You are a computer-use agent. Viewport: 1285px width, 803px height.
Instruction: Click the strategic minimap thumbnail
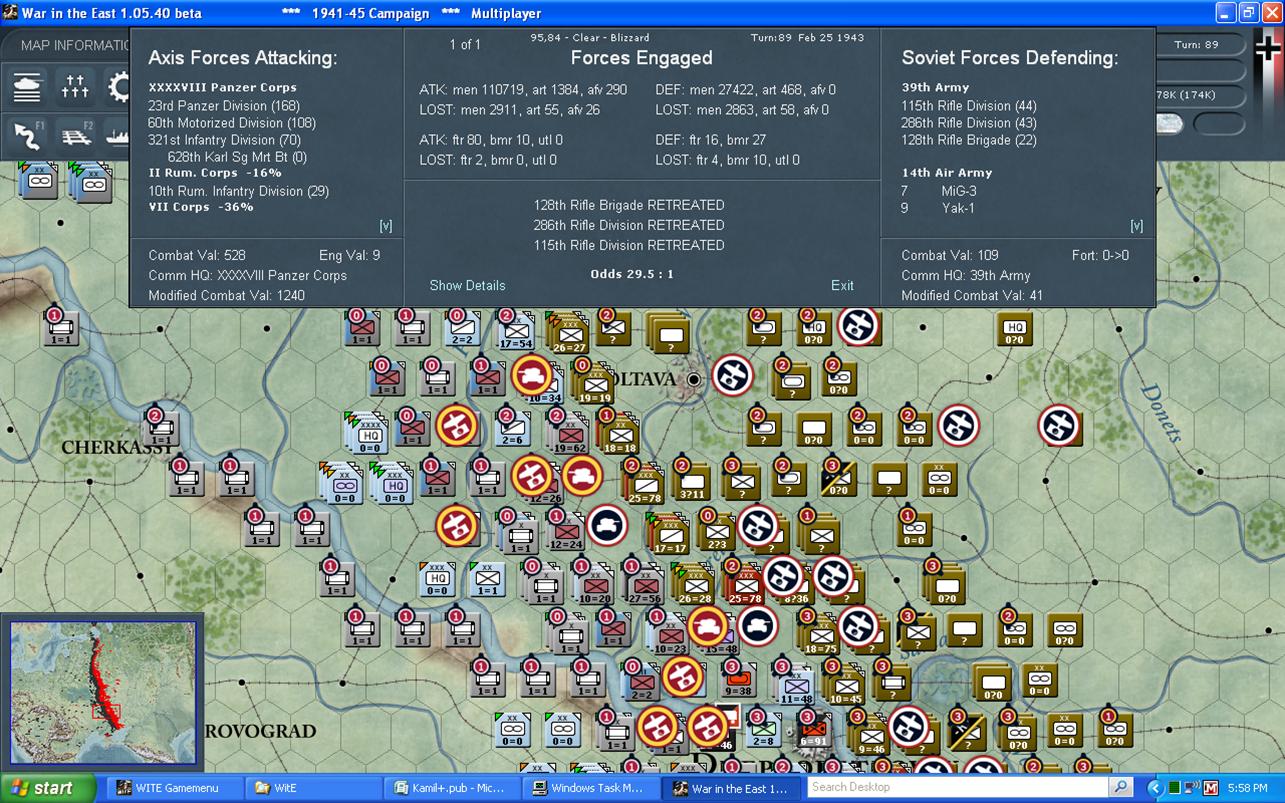101,692
